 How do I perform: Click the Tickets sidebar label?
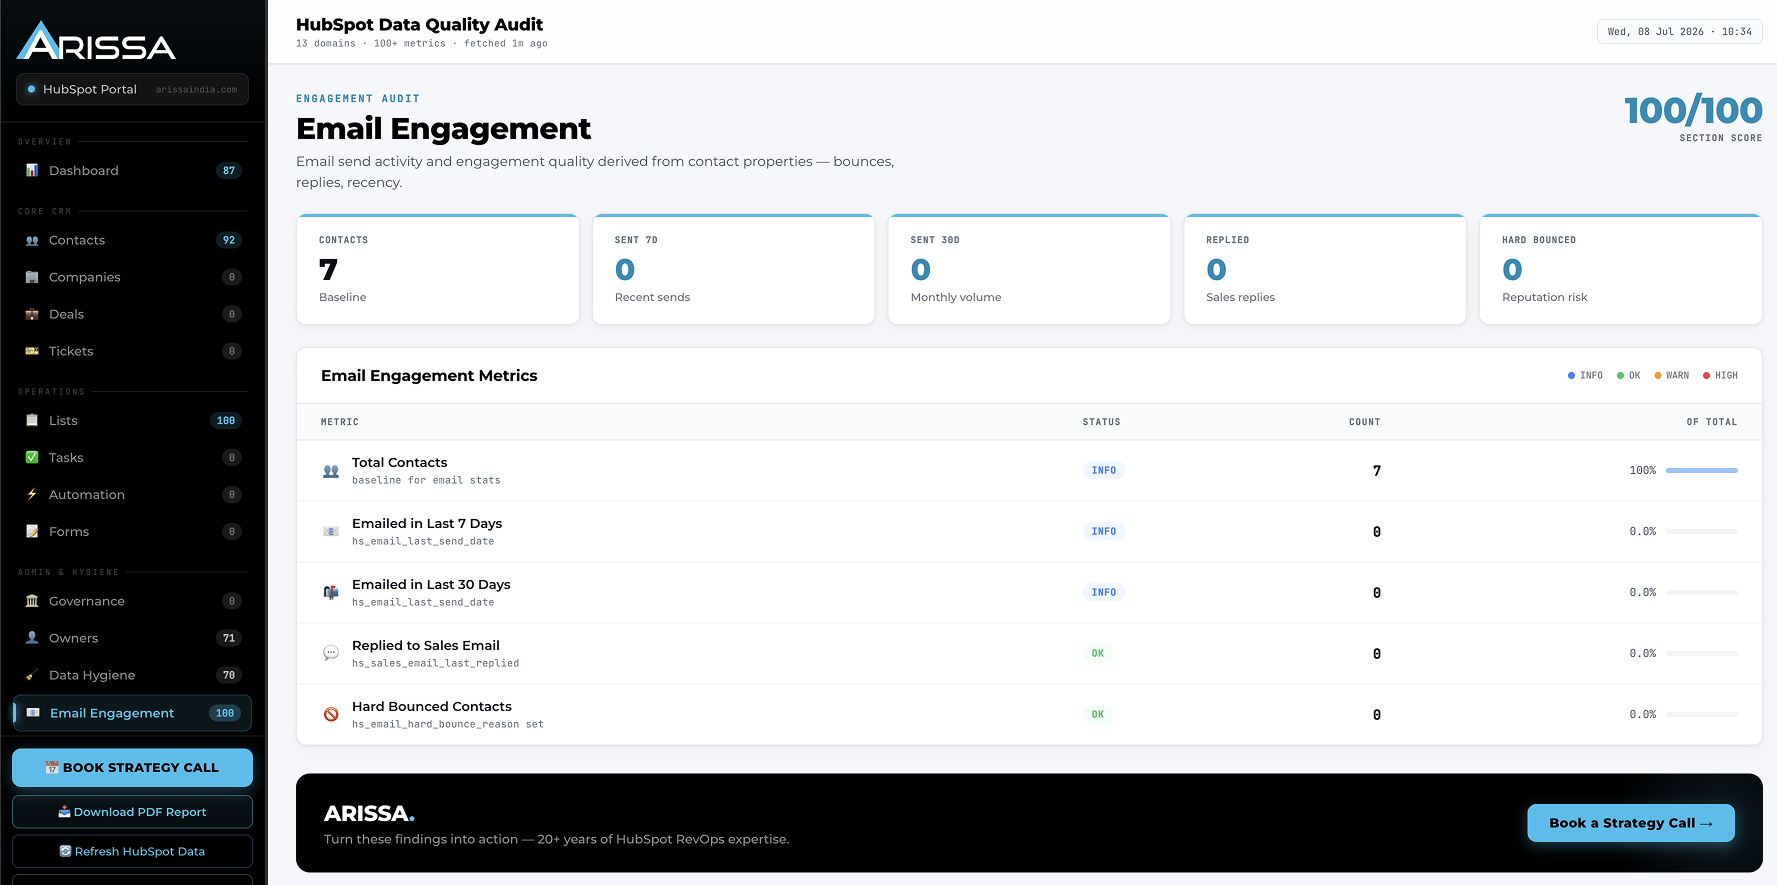click(71, 352)
